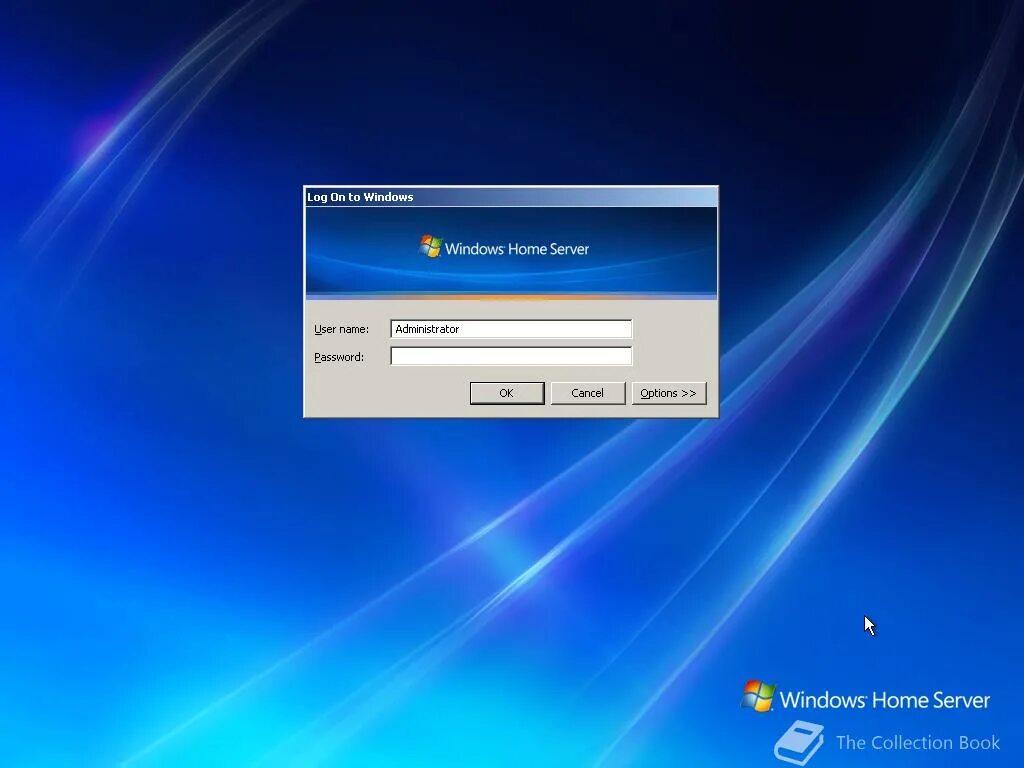Focus the User name field containing Administrator
Image resolution: width=1024 pixels, height=768 pixels.
point(511,329)
